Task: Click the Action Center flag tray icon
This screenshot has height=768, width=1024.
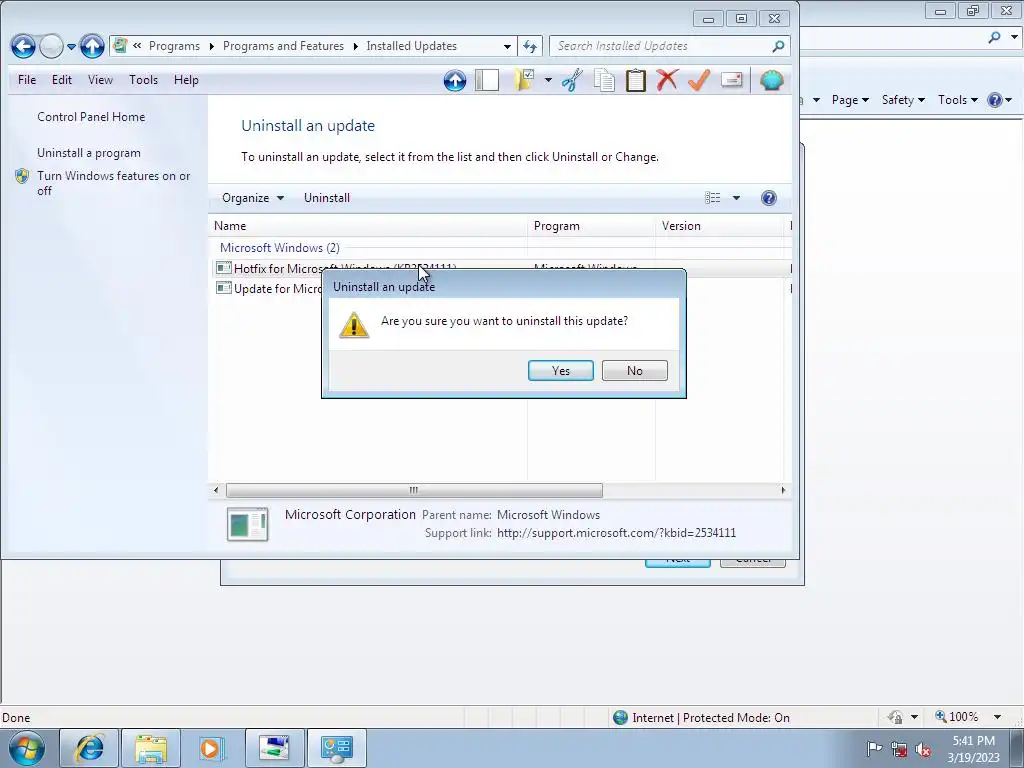Action: [874, 748]
